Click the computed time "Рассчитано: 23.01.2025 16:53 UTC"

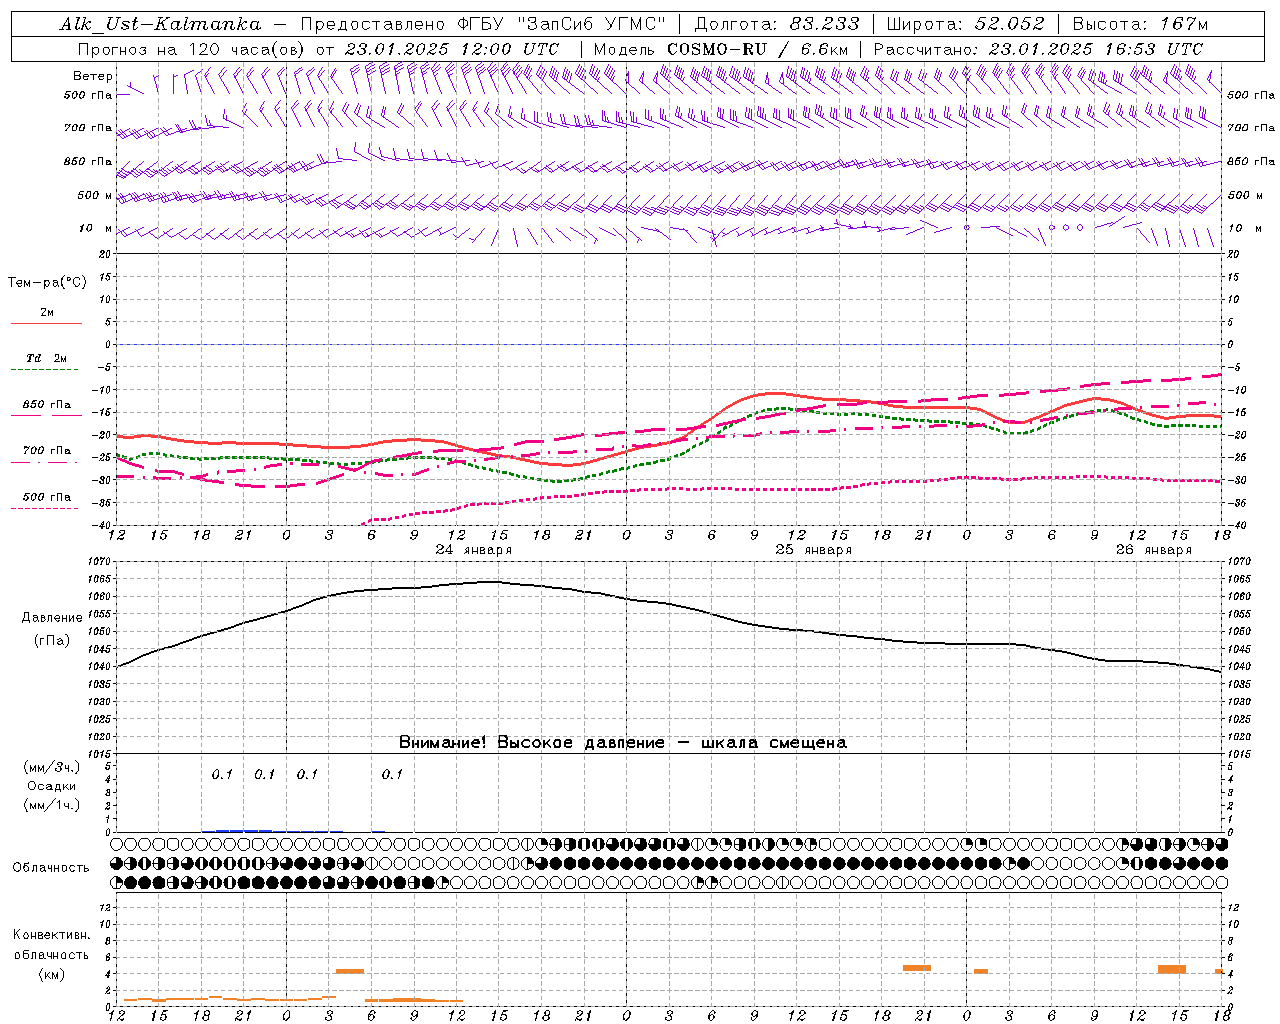click(1038, 49)
